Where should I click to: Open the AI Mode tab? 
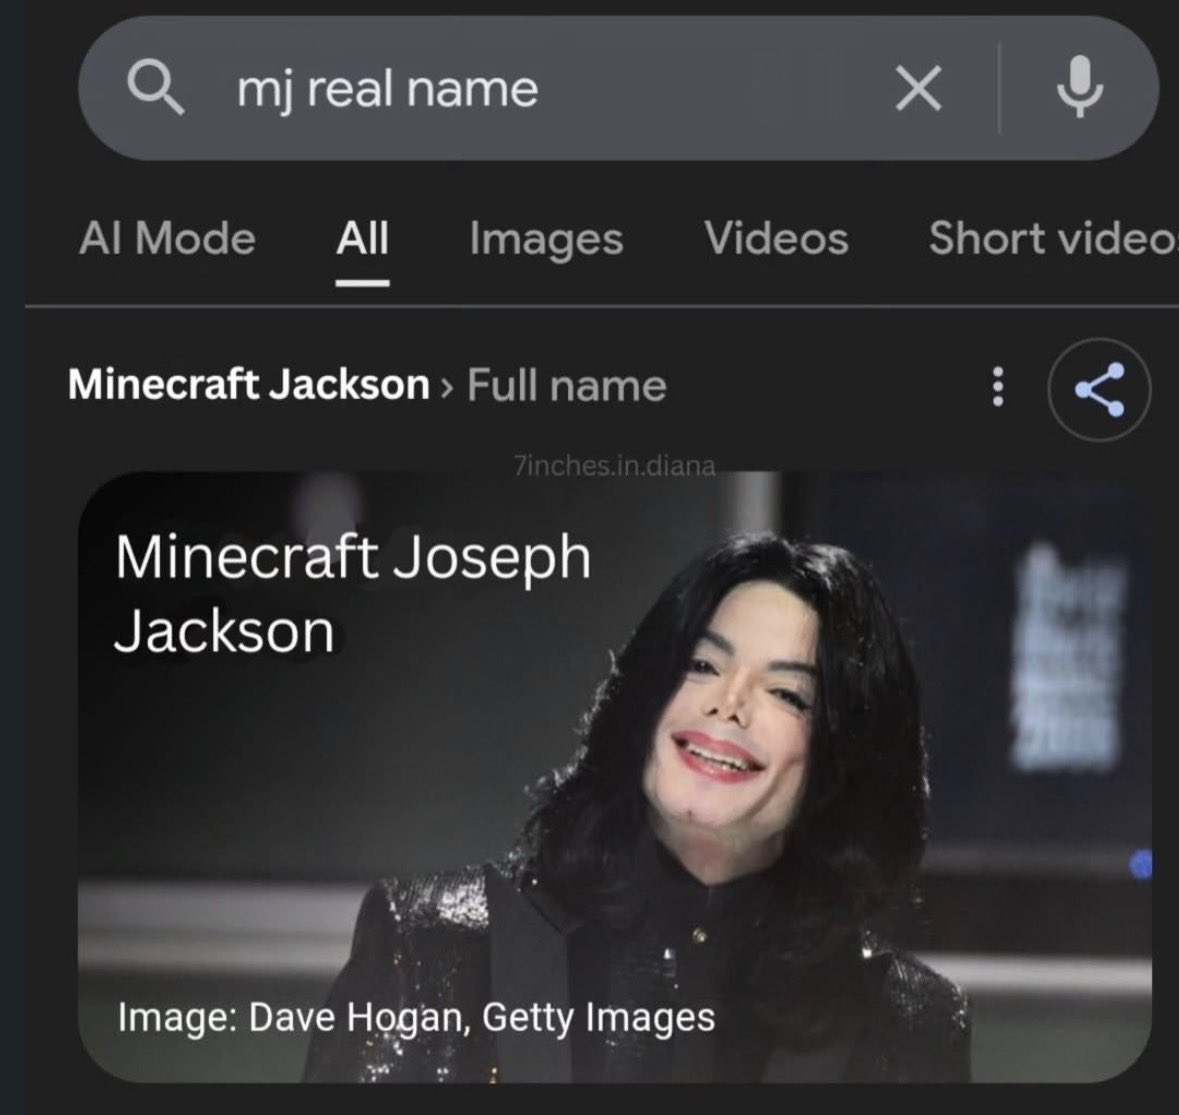coord(167,238)
